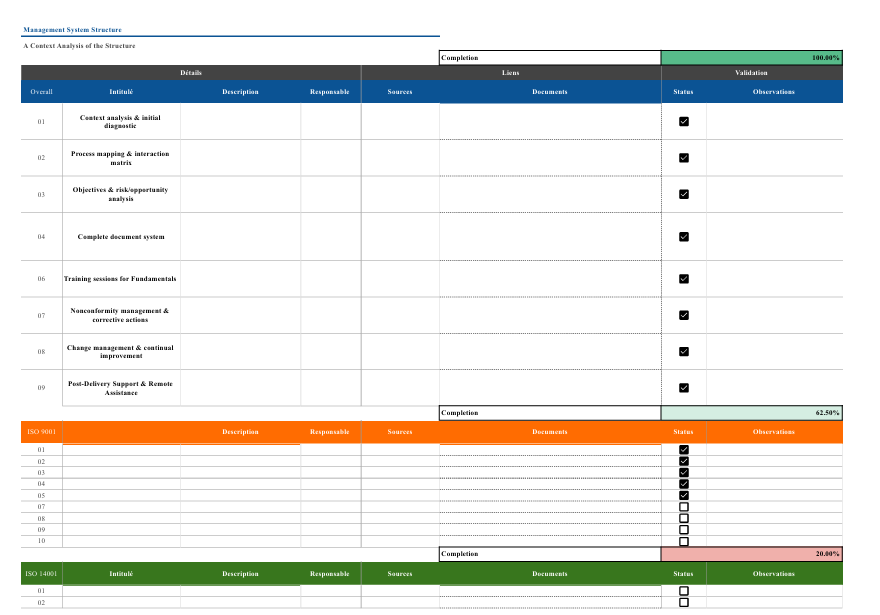Uncheck ISO 9001 row 01 status box
Screen dimensions: 880x615
(684, 449)
